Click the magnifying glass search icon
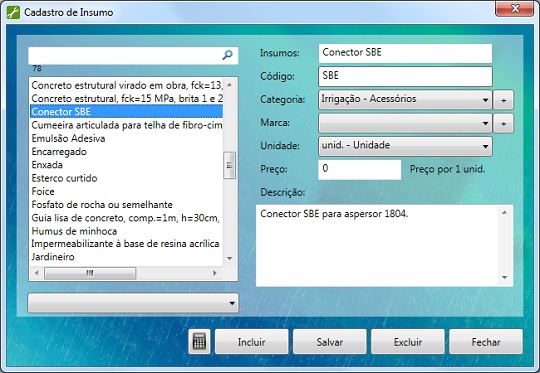 tap(227, 55)
